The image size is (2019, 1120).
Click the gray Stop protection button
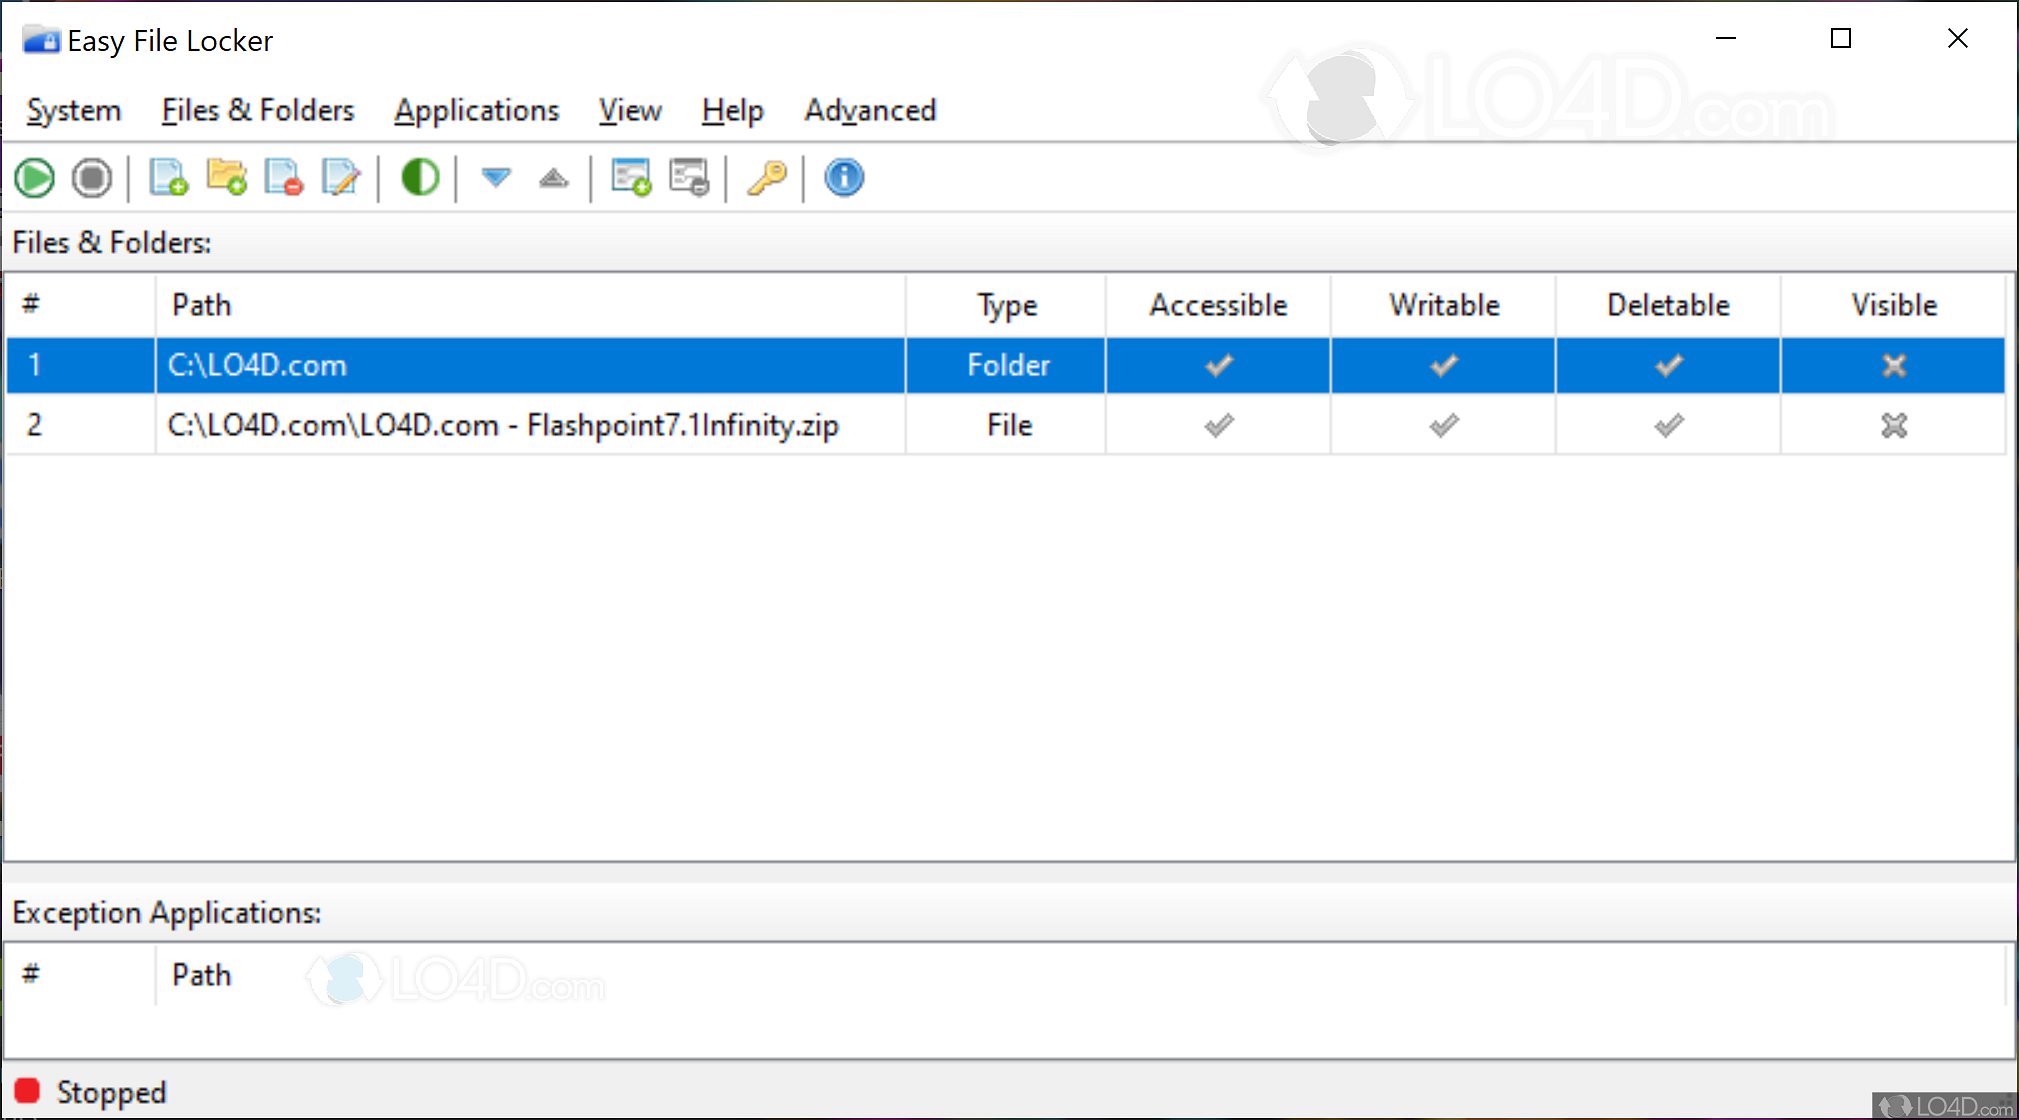pyautogui.click(x=92, y=179)
